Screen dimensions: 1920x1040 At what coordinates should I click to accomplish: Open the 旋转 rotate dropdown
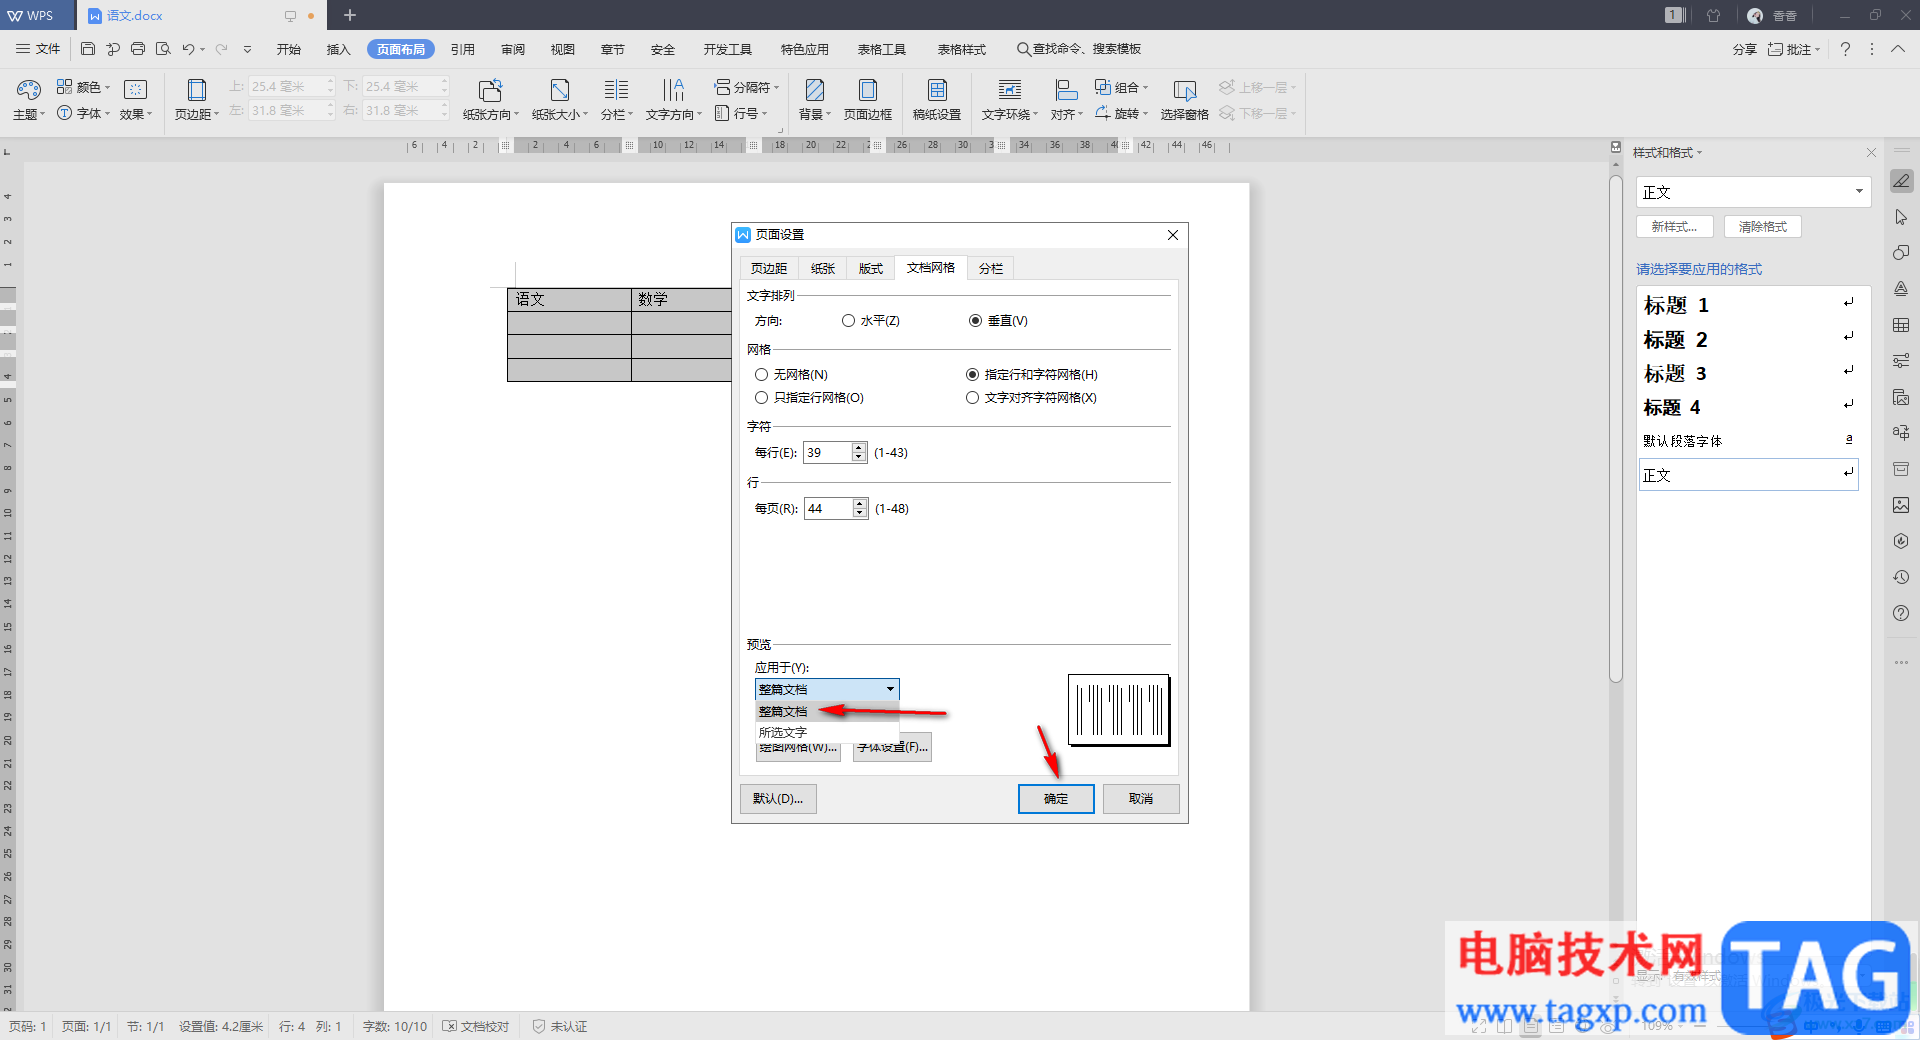(1121, 113)
